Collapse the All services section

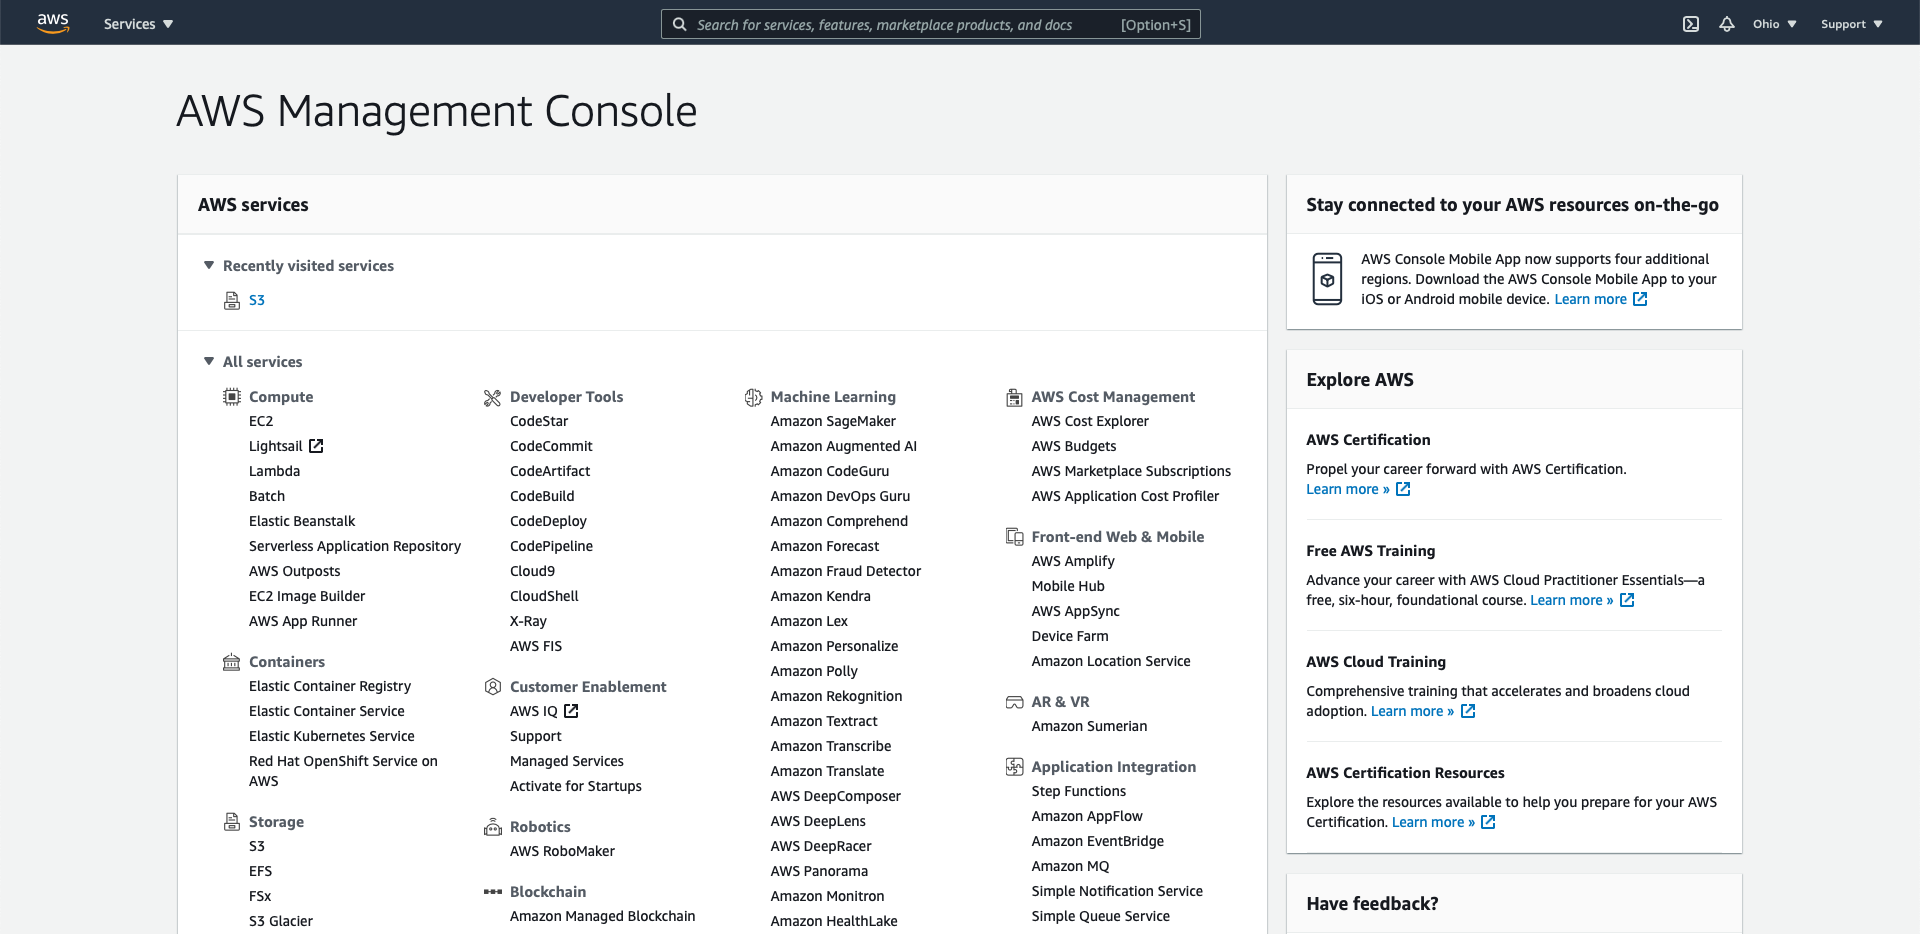tap(209, 362)
